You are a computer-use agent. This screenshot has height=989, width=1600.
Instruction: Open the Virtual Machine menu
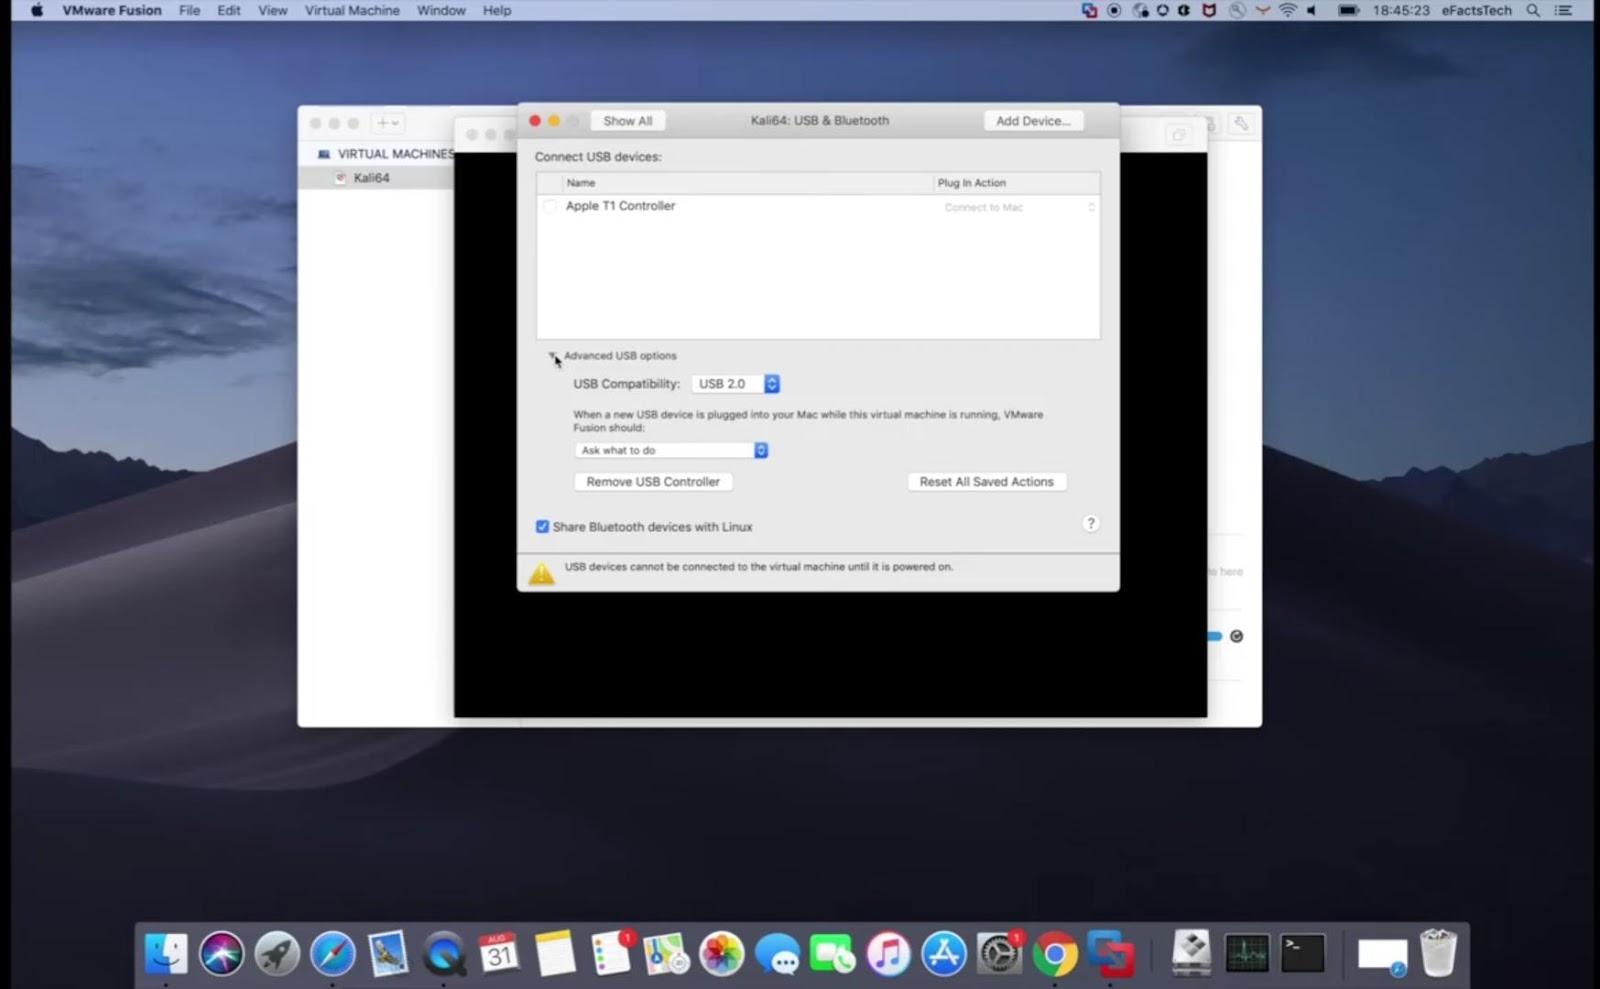(x=352, y=11)
